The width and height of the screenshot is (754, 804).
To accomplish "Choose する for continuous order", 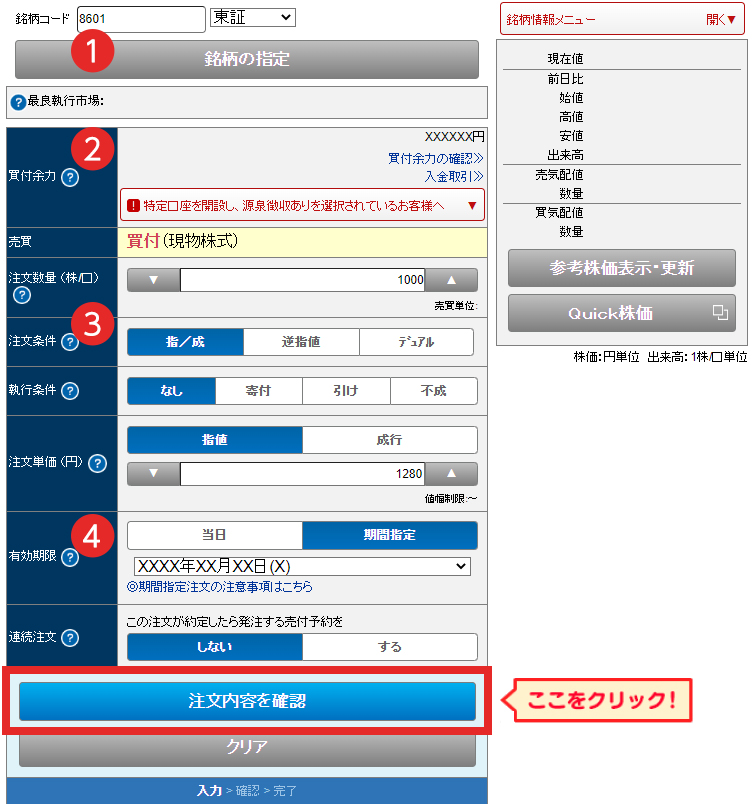I will [390, 647].
